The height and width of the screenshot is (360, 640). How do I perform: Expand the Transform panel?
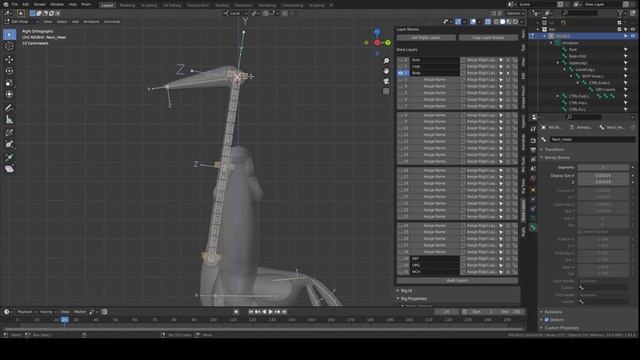553,150
